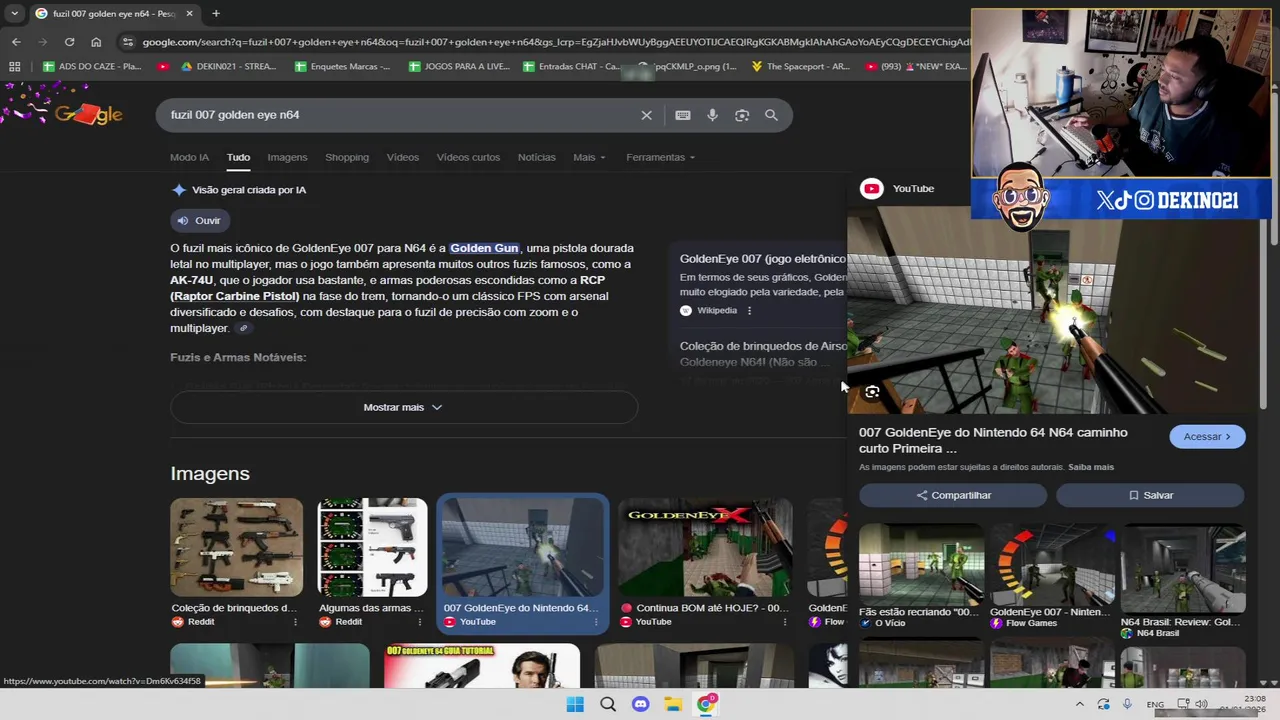Open the browser home page icon

tap(96, 42)
